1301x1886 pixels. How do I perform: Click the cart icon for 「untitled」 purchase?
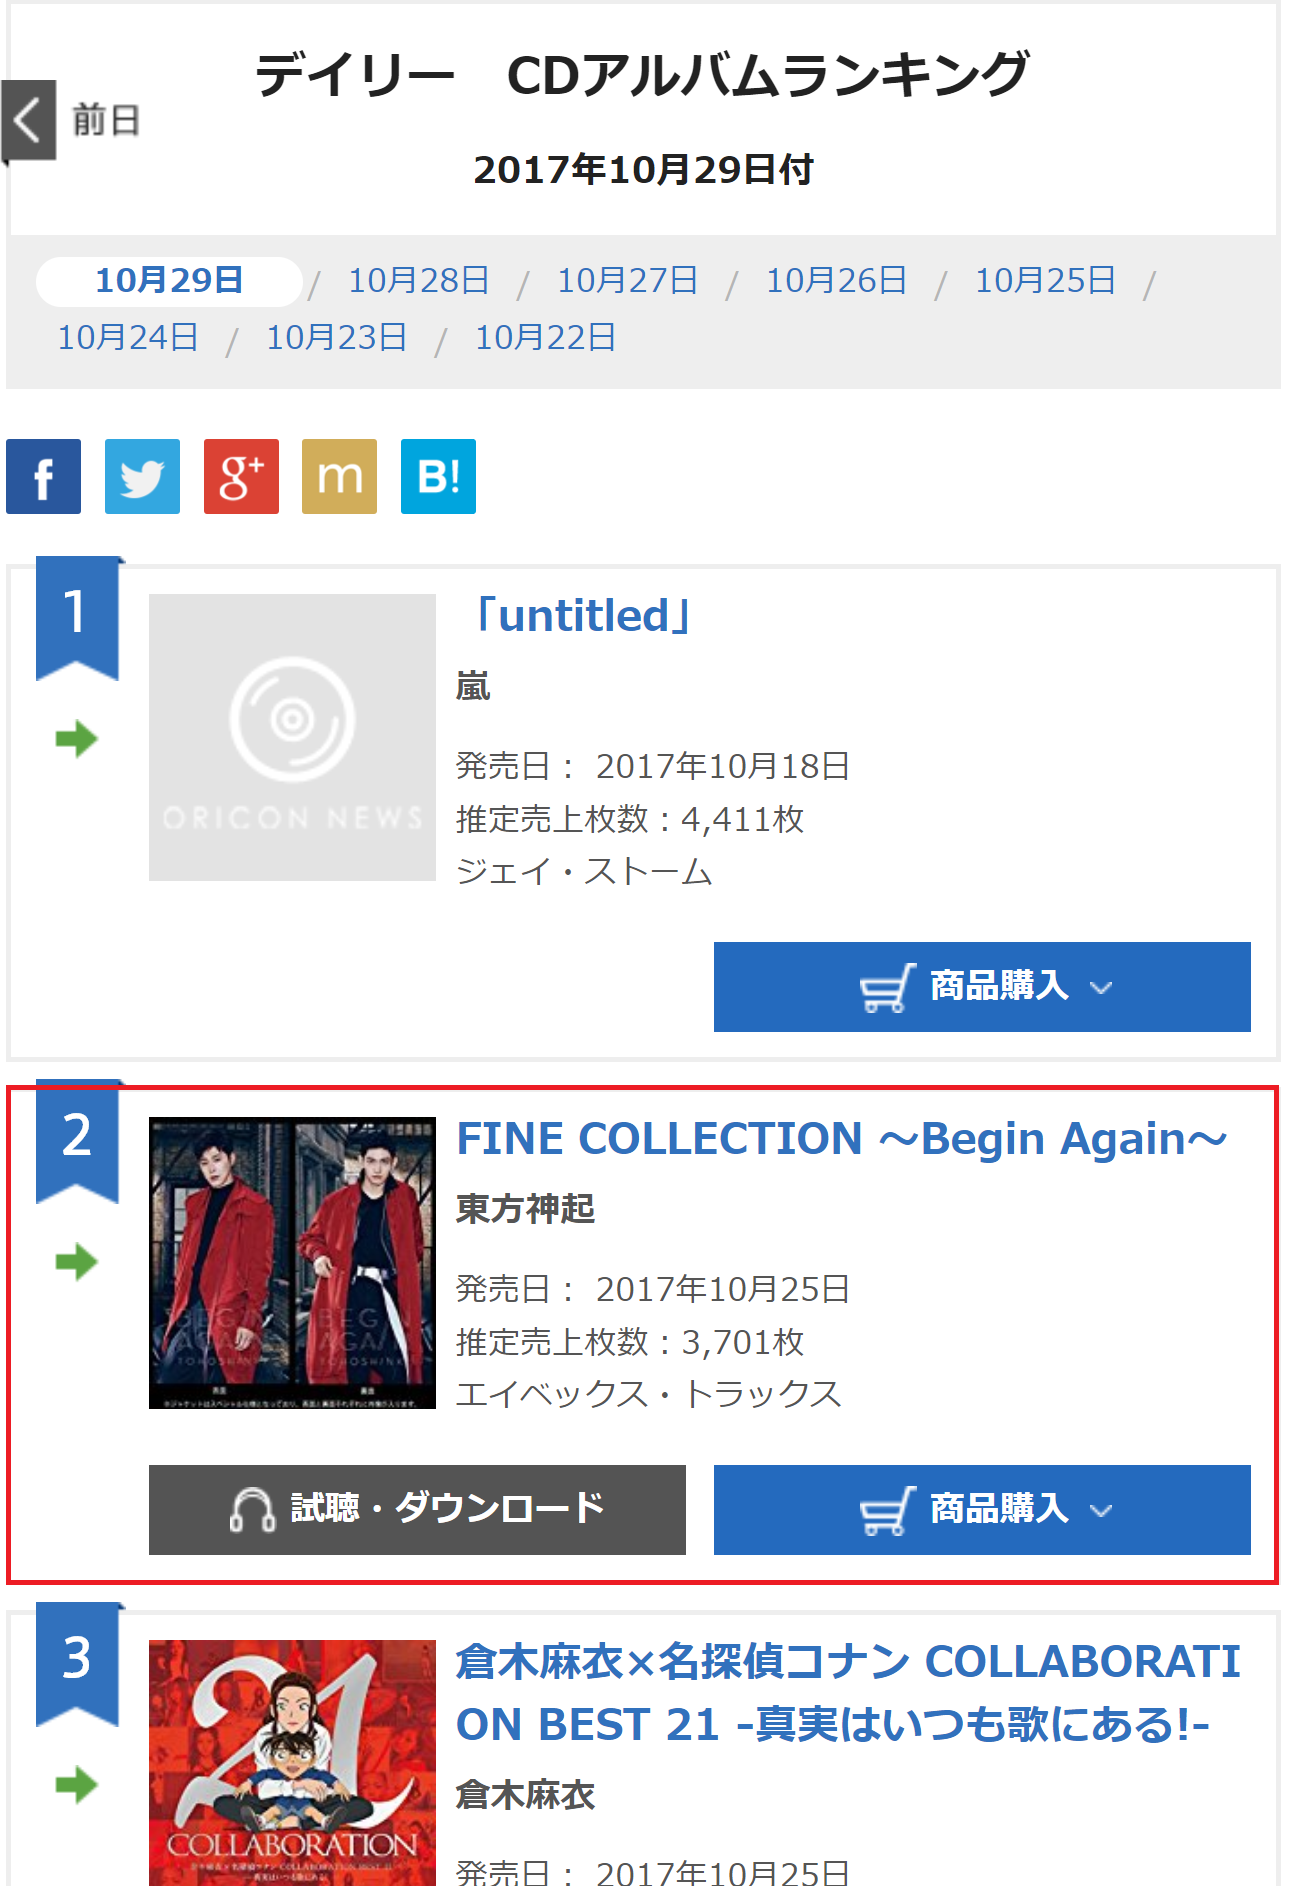point(887,987)
